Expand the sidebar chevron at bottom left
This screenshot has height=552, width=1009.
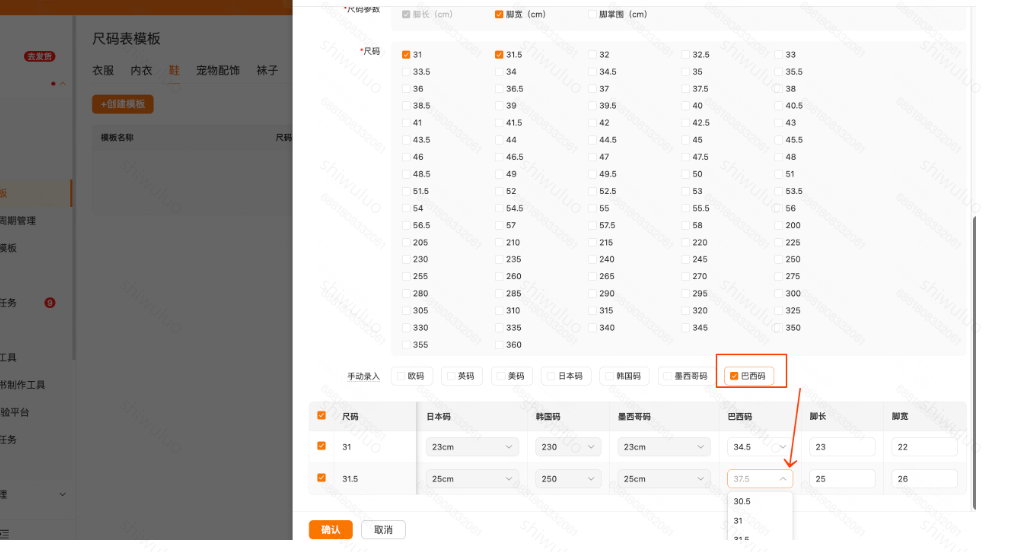click(x=63, y=494)
